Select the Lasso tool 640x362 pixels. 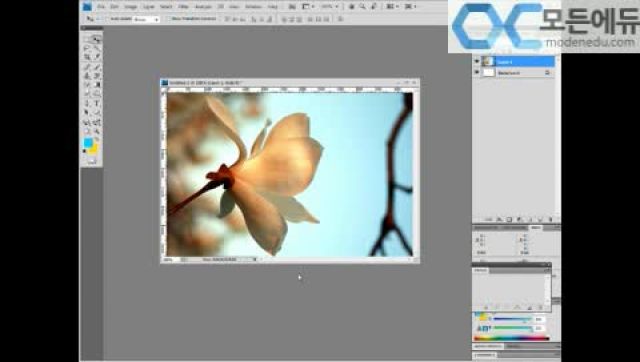[x=87, y=48]
